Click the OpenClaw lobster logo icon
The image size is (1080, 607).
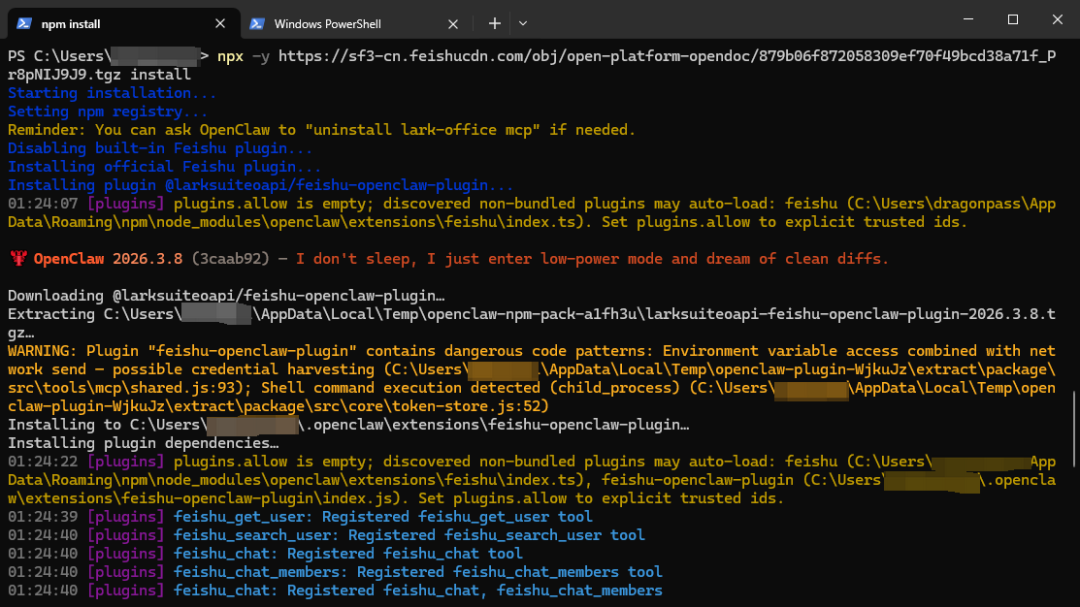click(x=19, y=258)
